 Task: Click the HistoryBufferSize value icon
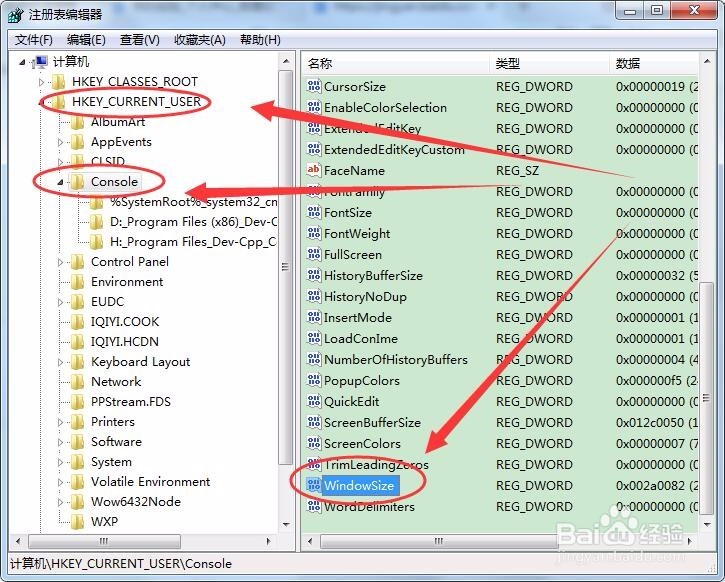(314, 276)
